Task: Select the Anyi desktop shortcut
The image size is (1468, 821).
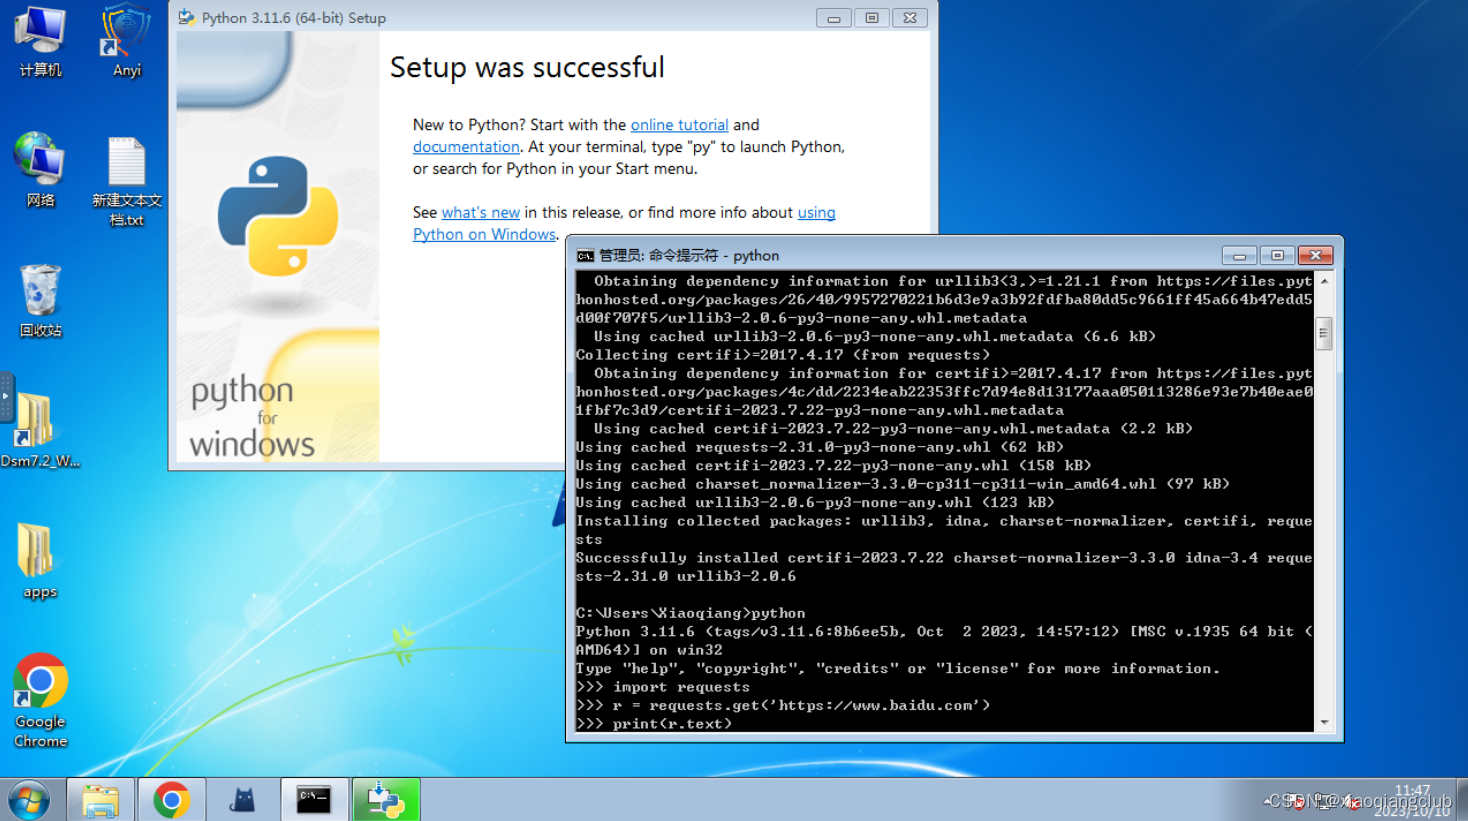Action: tap(126, 41)
